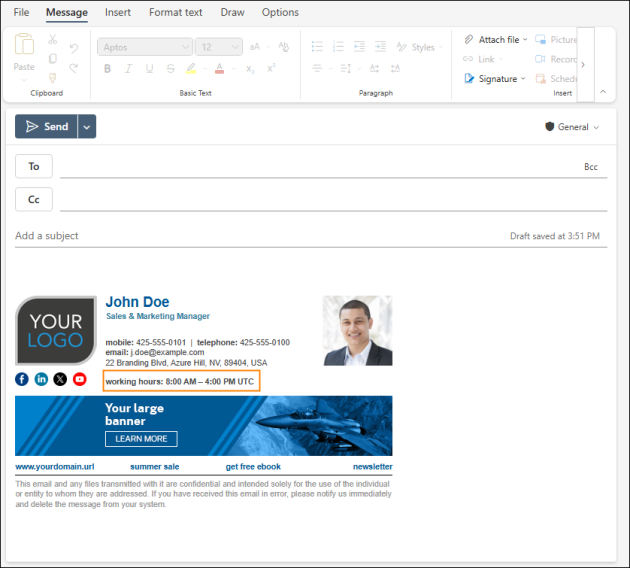Click the right-to-left text direction icon
This screenshot has width=630, height=568.
point(395,69)
